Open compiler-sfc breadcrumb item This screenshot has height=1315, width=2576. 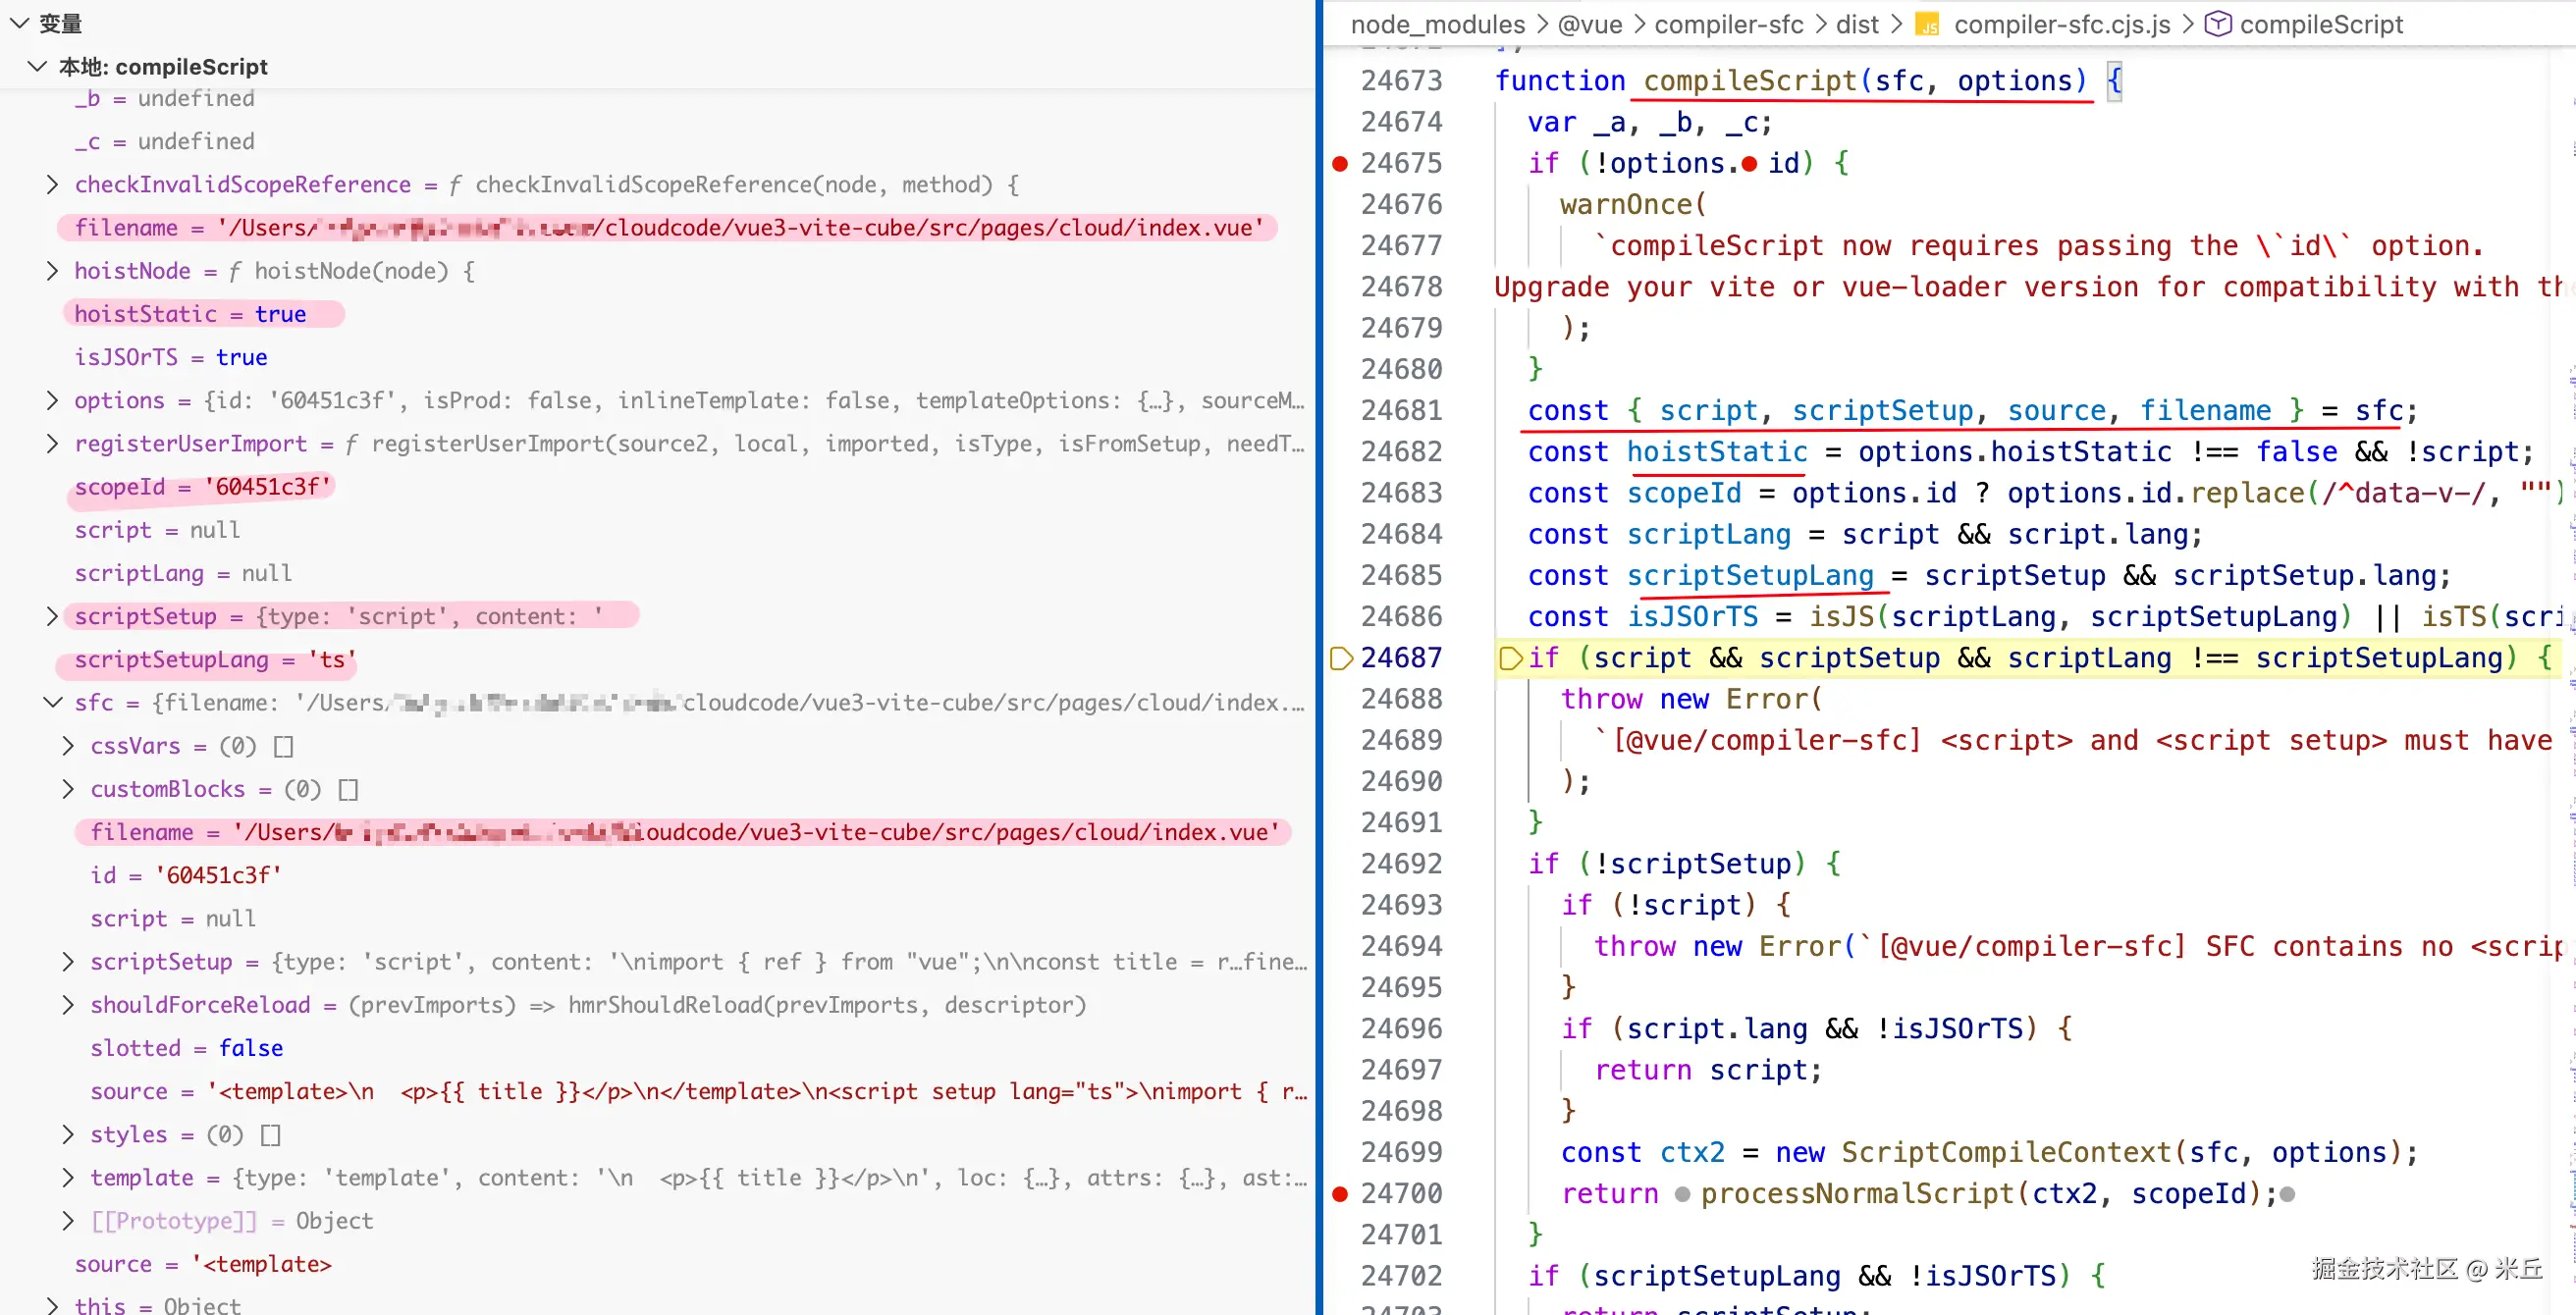[1728, 25]
